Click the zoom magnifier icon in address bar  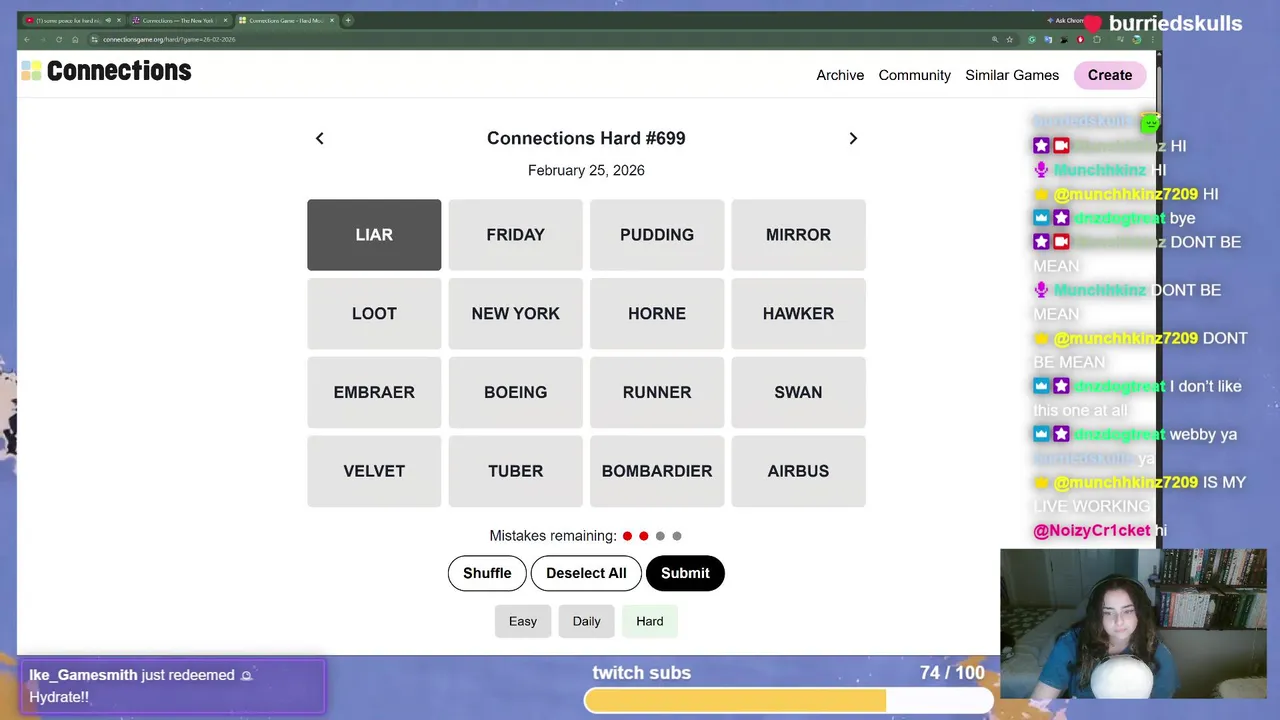point(995,40)
